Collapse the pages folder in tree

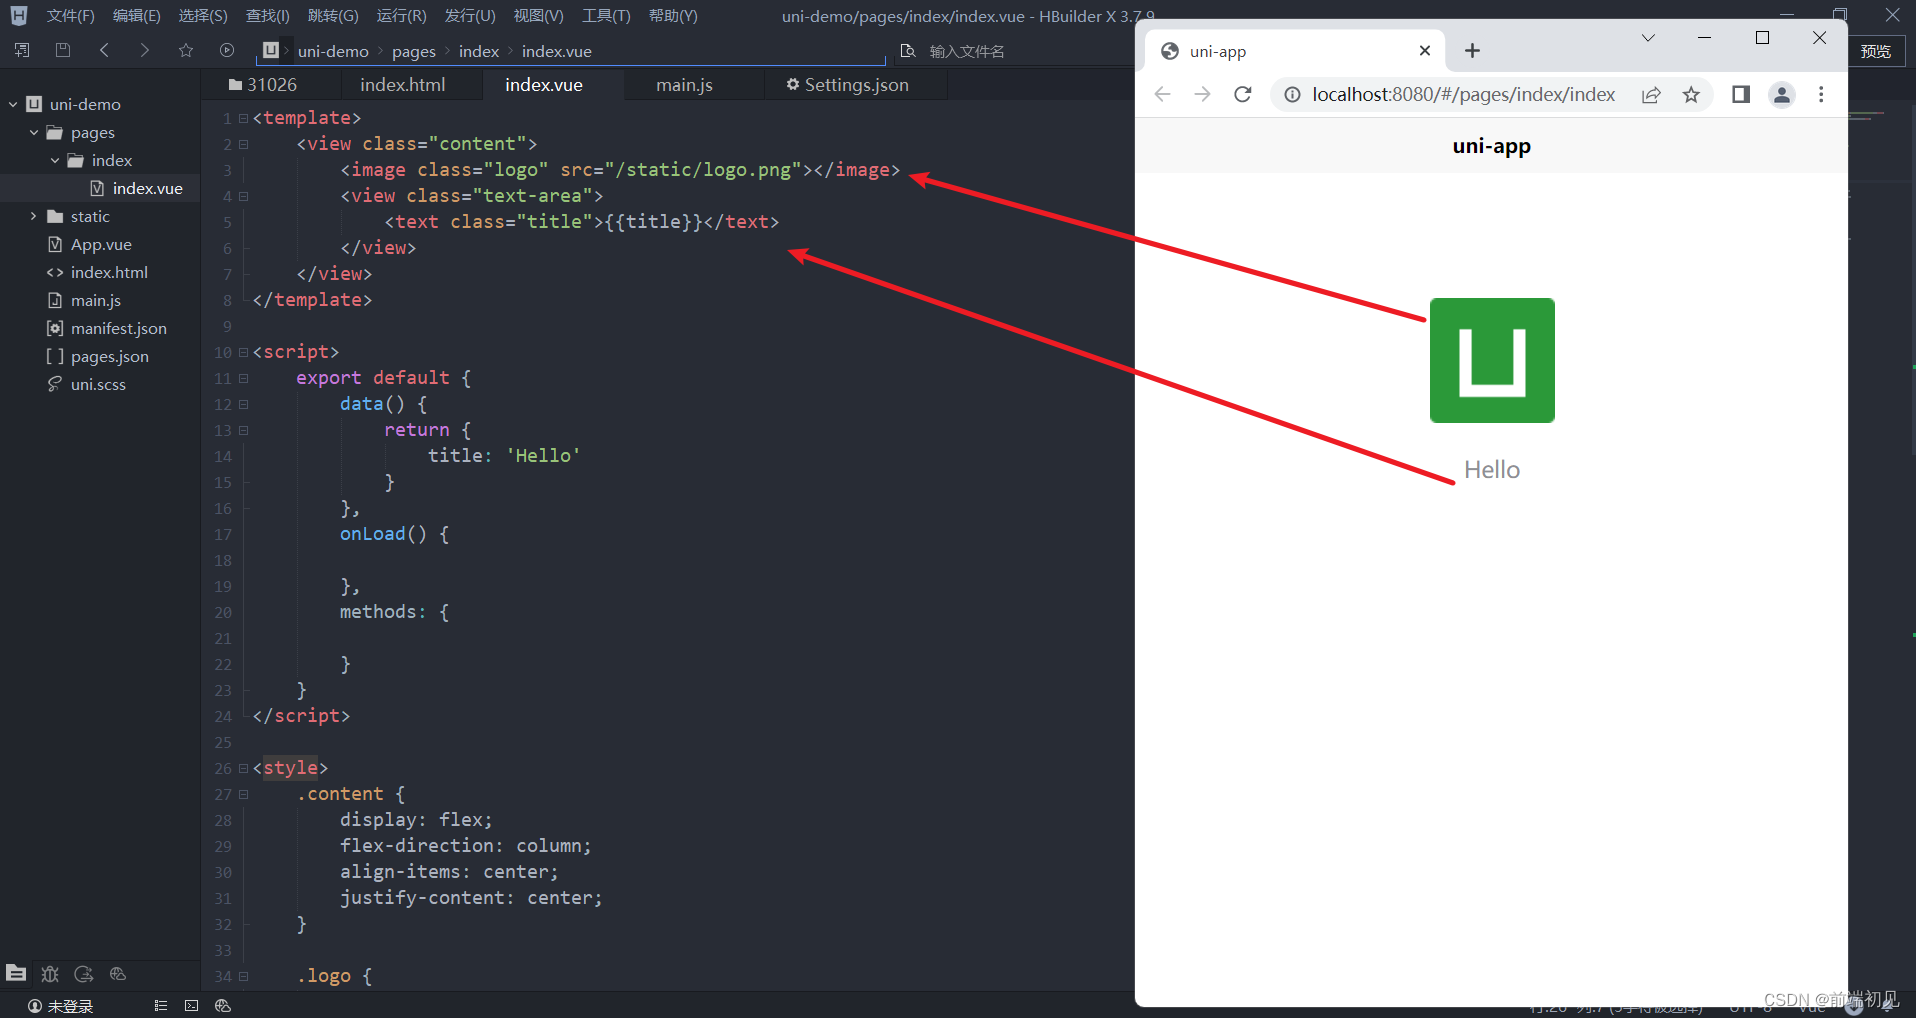(x=34, y=132)
